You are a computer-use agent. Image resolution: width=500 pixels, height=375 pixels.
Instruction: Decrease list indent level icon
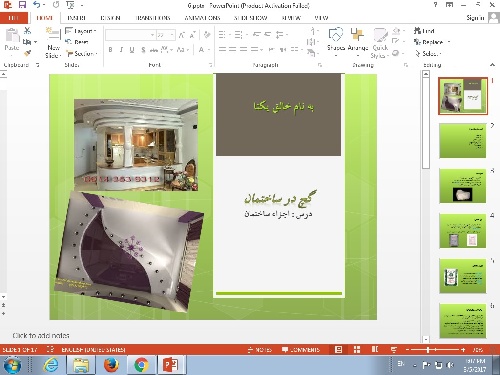257,35
